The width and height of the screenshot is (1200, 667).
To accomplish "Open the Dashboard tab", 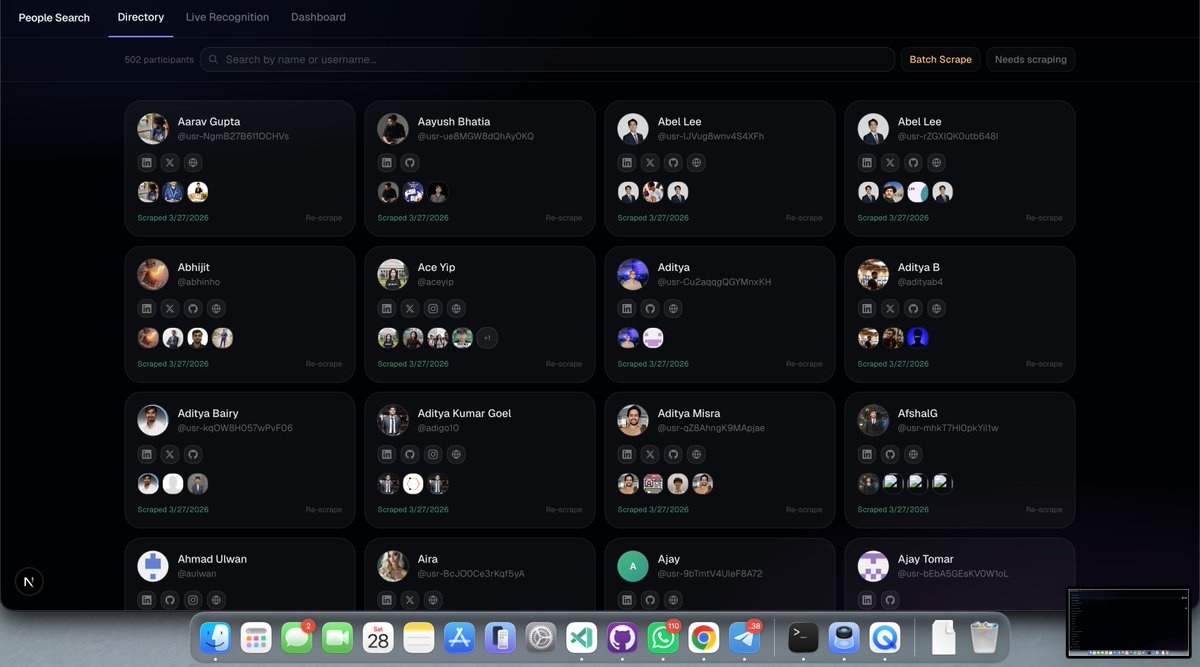I will 318,17.
